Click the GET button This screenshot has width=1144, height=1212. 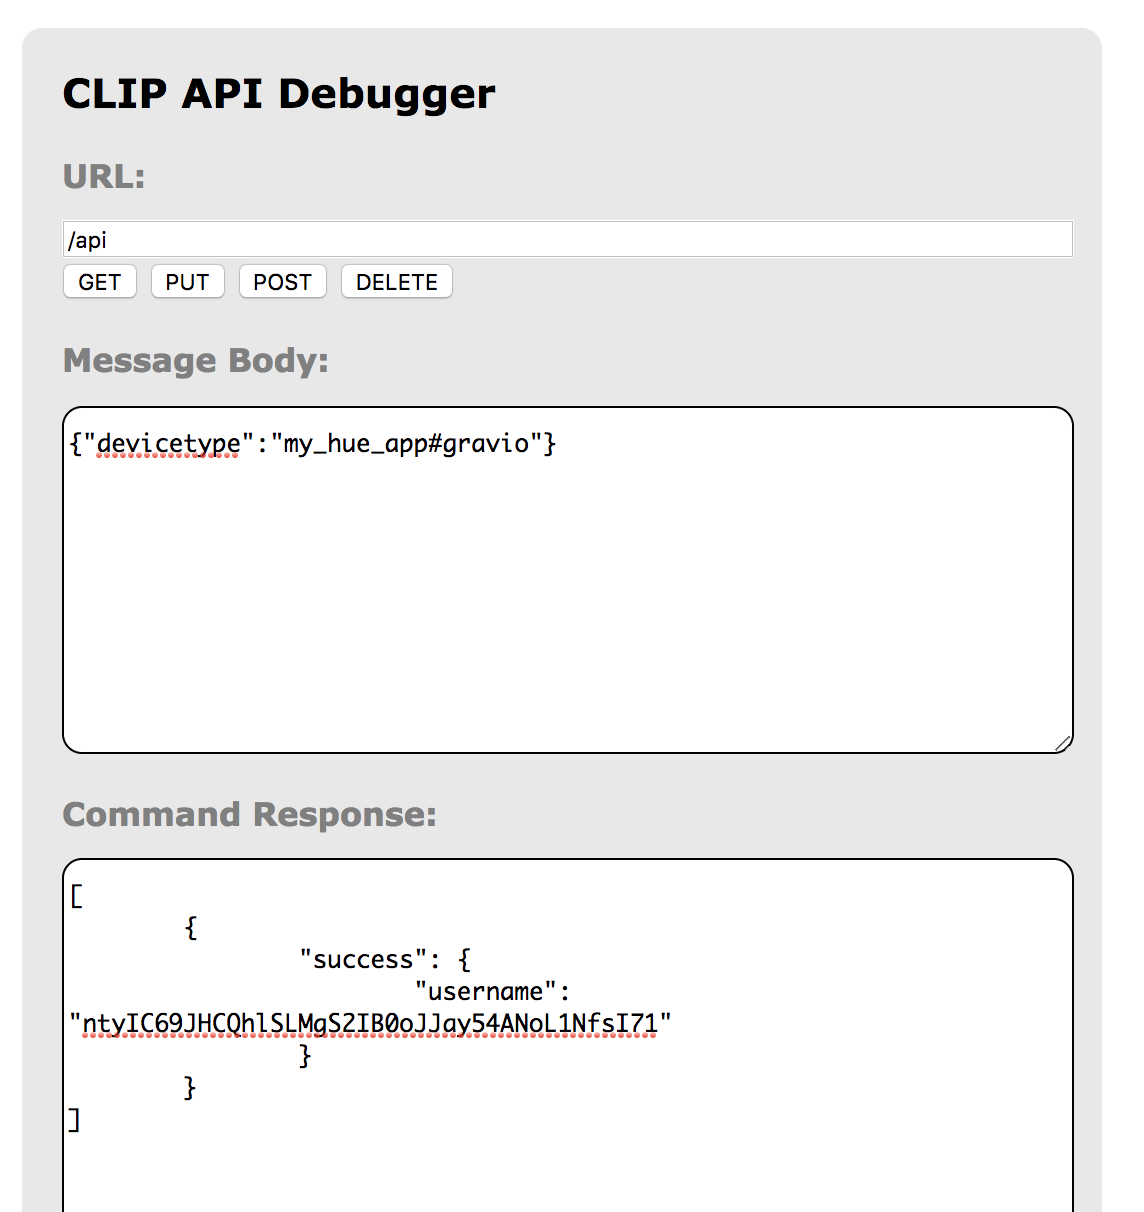[100, 282]
